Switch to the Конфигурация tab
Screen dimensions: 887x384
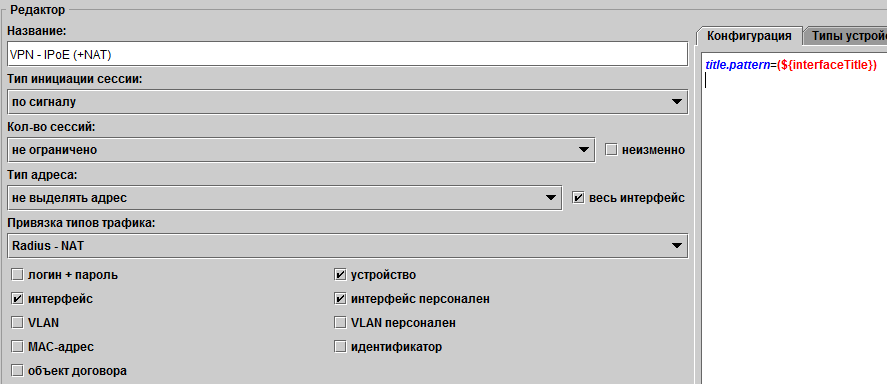click(x=749, y=36)
